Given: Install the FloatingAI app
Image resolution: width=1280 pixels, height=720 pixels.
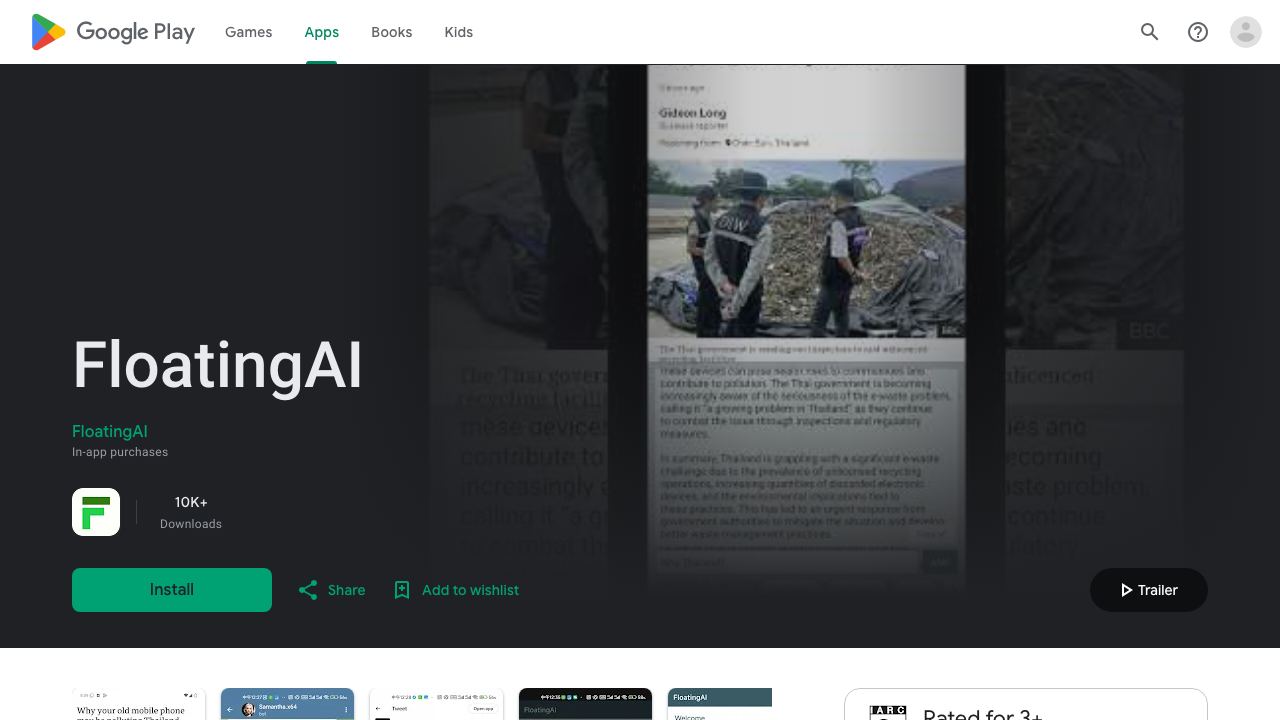Looking at the screenshot, I should 172,590.
